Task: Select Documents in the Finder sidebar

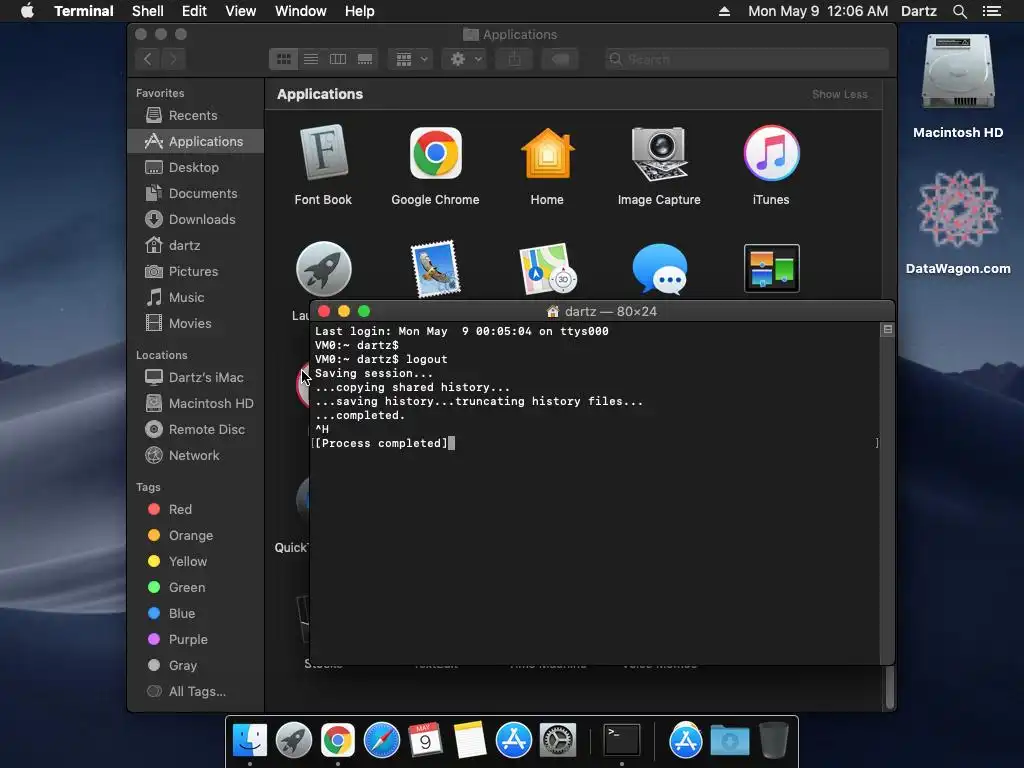Action: [196, 193]
